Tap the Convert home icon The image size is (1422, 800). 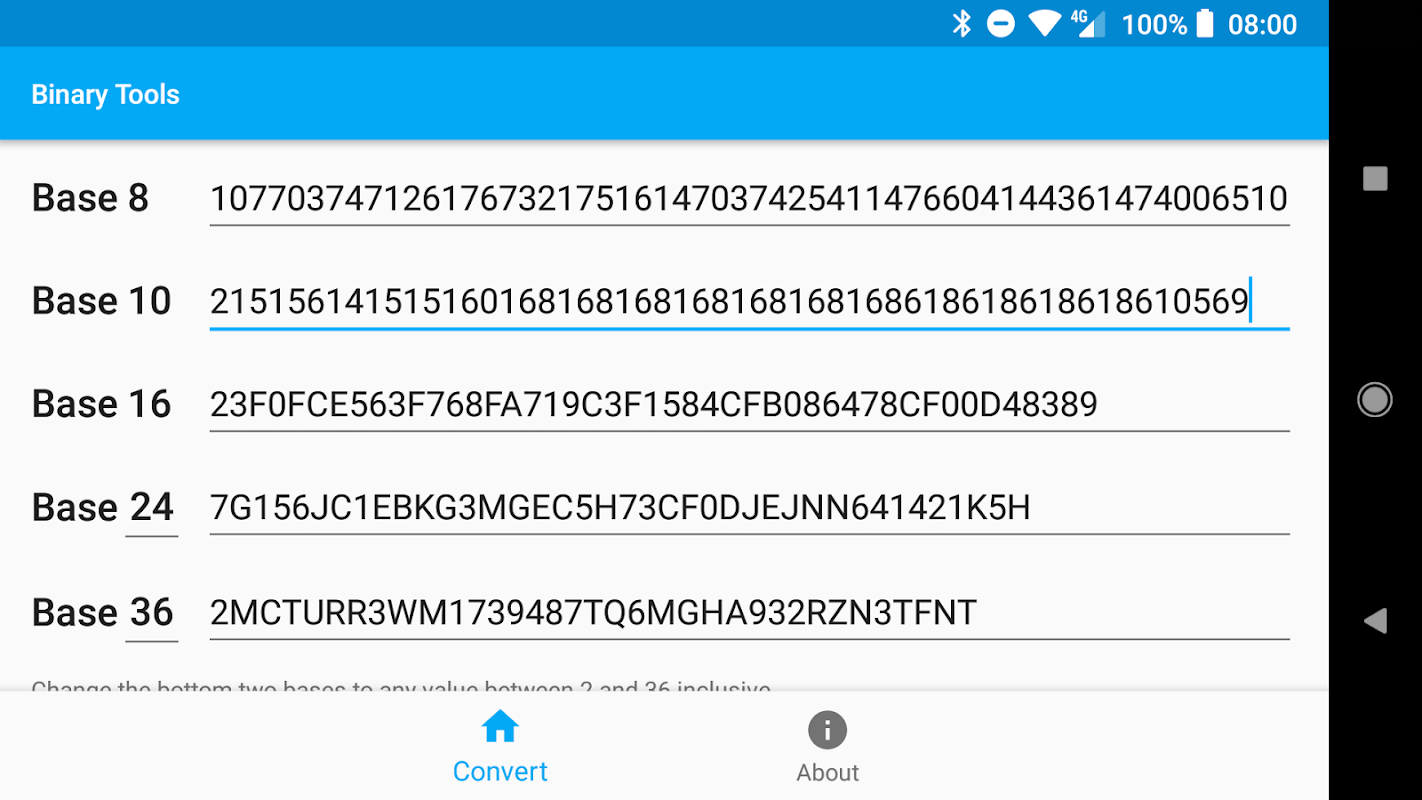coord(500,727)
